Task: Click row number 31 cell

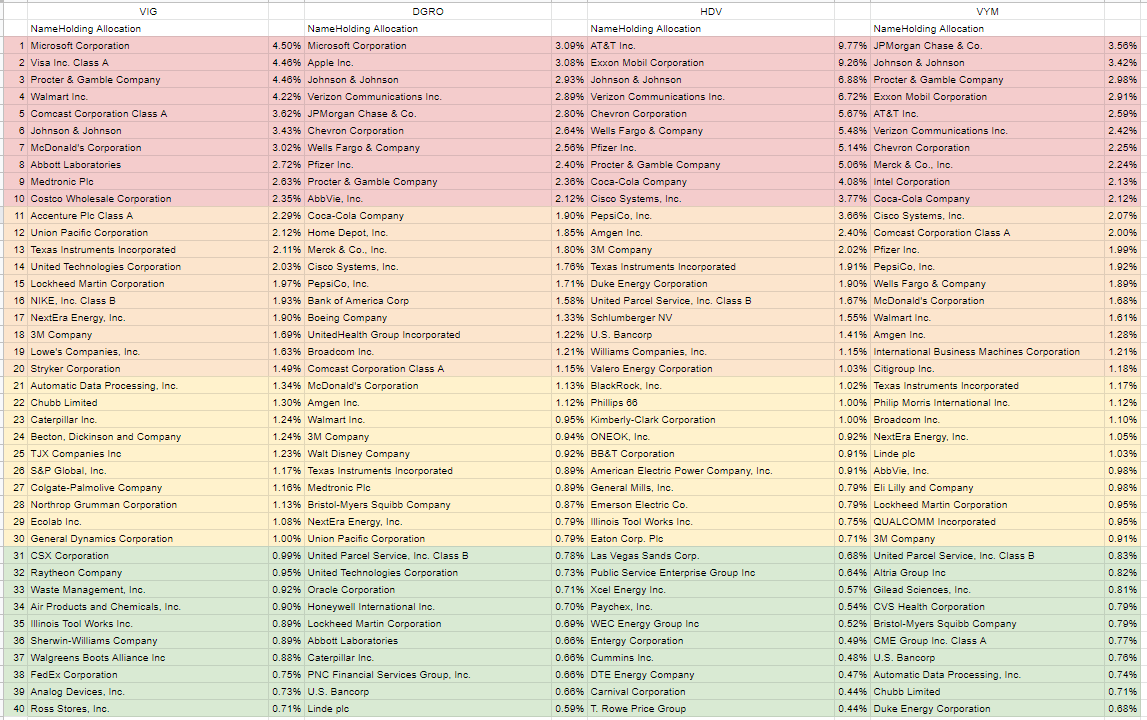Action: coord(15,555)
